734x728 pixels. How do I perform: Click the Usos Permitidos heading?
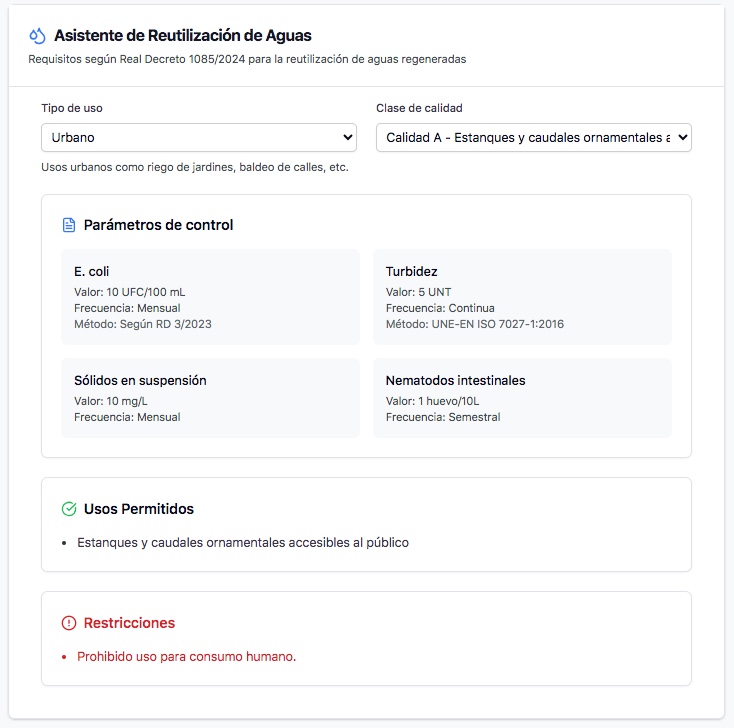pyautogui.click(x=139, y=509)
